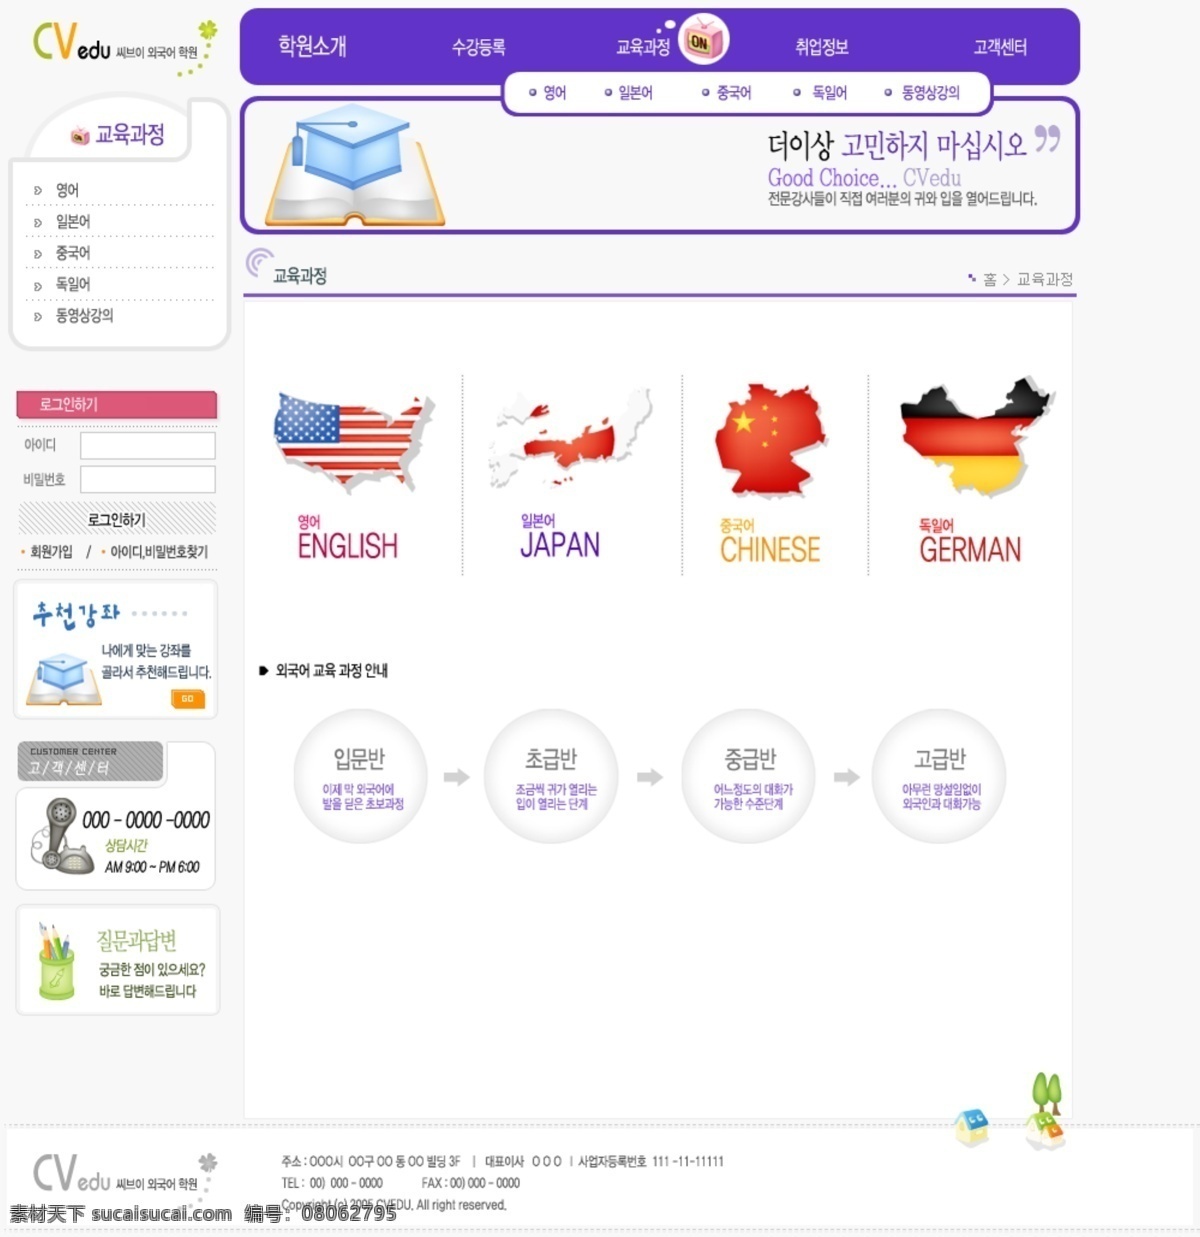This screenshot has width=1200, height=1237.
Task: Open the 교육과정 main menu
Action: pos(643,47)
